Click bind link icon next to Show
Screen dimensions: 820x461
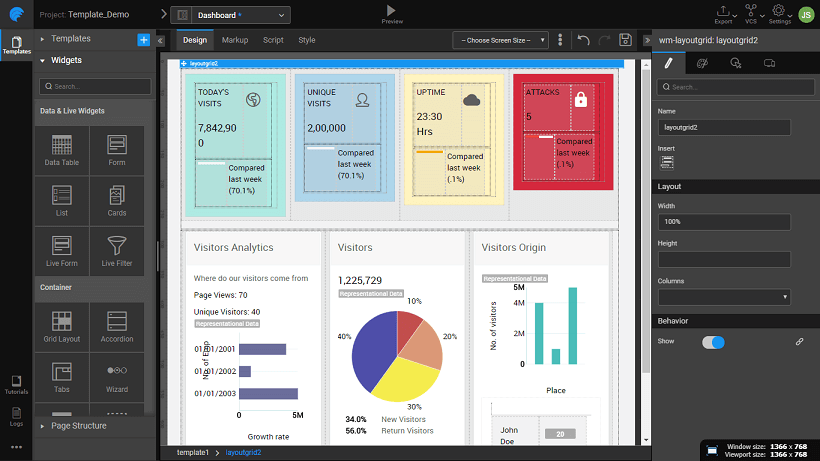799,342
